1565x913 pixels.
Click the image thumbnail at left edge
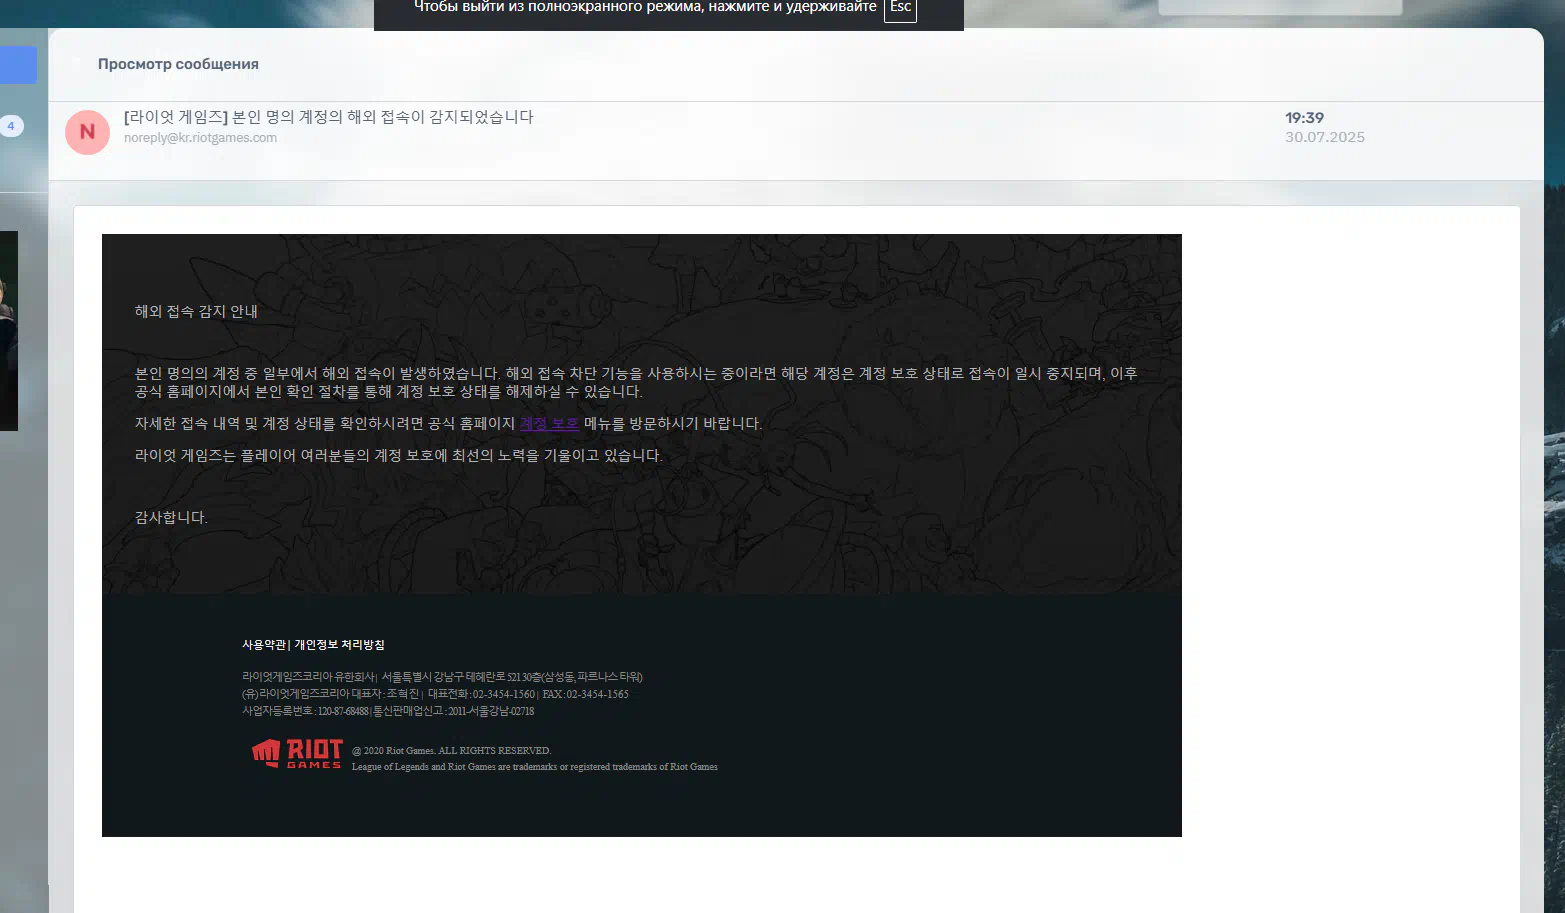coord(9,331)
